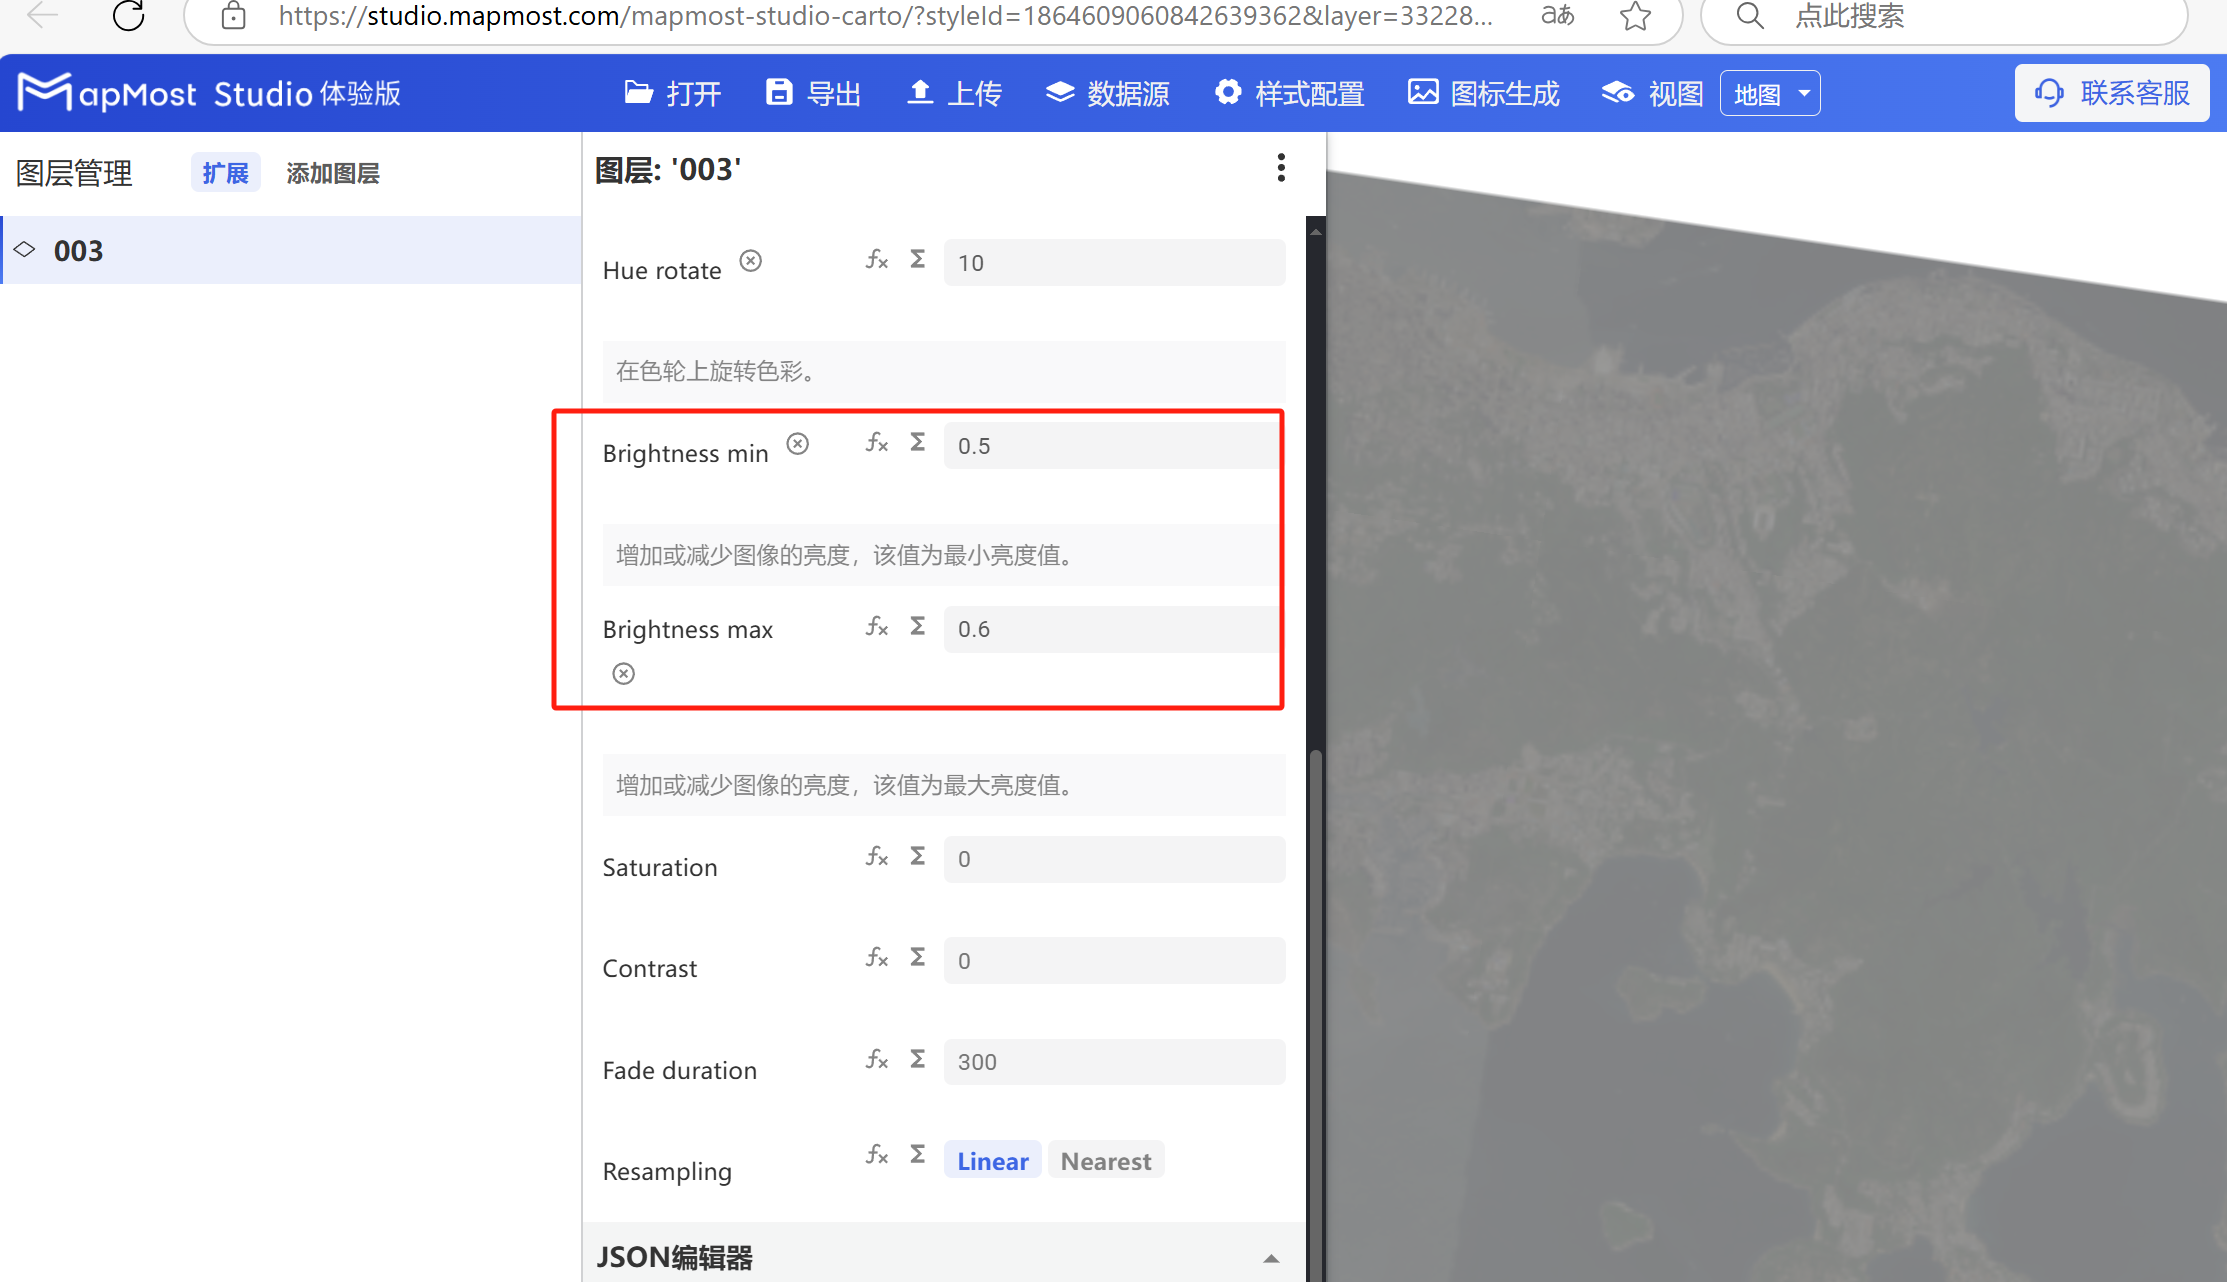Open the layer options three-dot menu
2227x1282 pixels.
1281,168
